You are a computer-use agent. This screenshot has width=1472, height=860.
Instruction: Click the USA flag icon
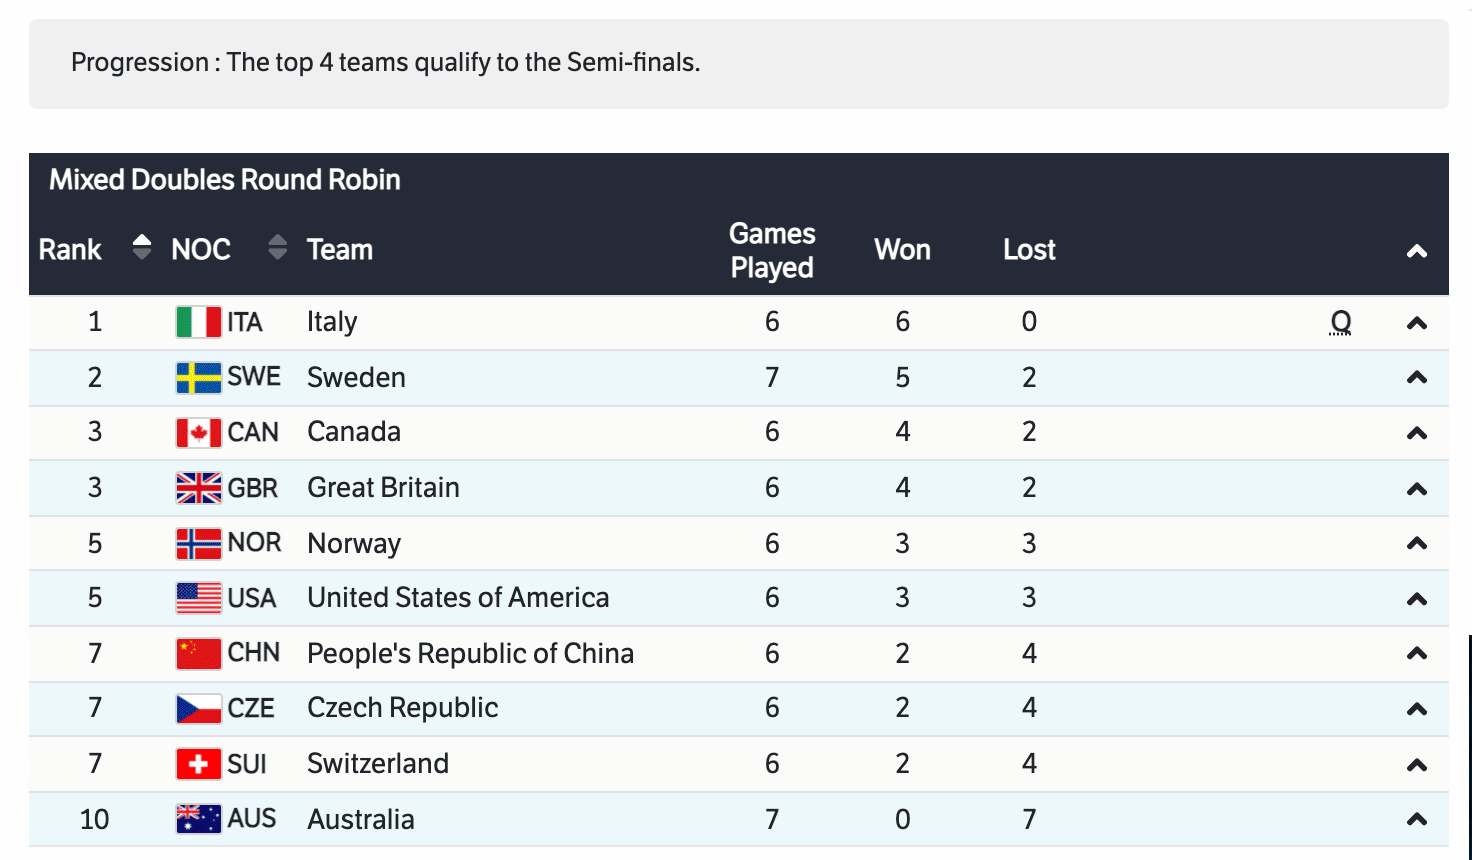click(198, 598)
